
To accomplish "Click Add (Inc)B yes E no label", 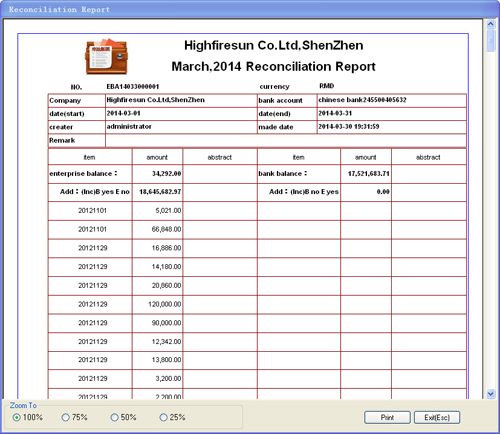I will point(95,192).
